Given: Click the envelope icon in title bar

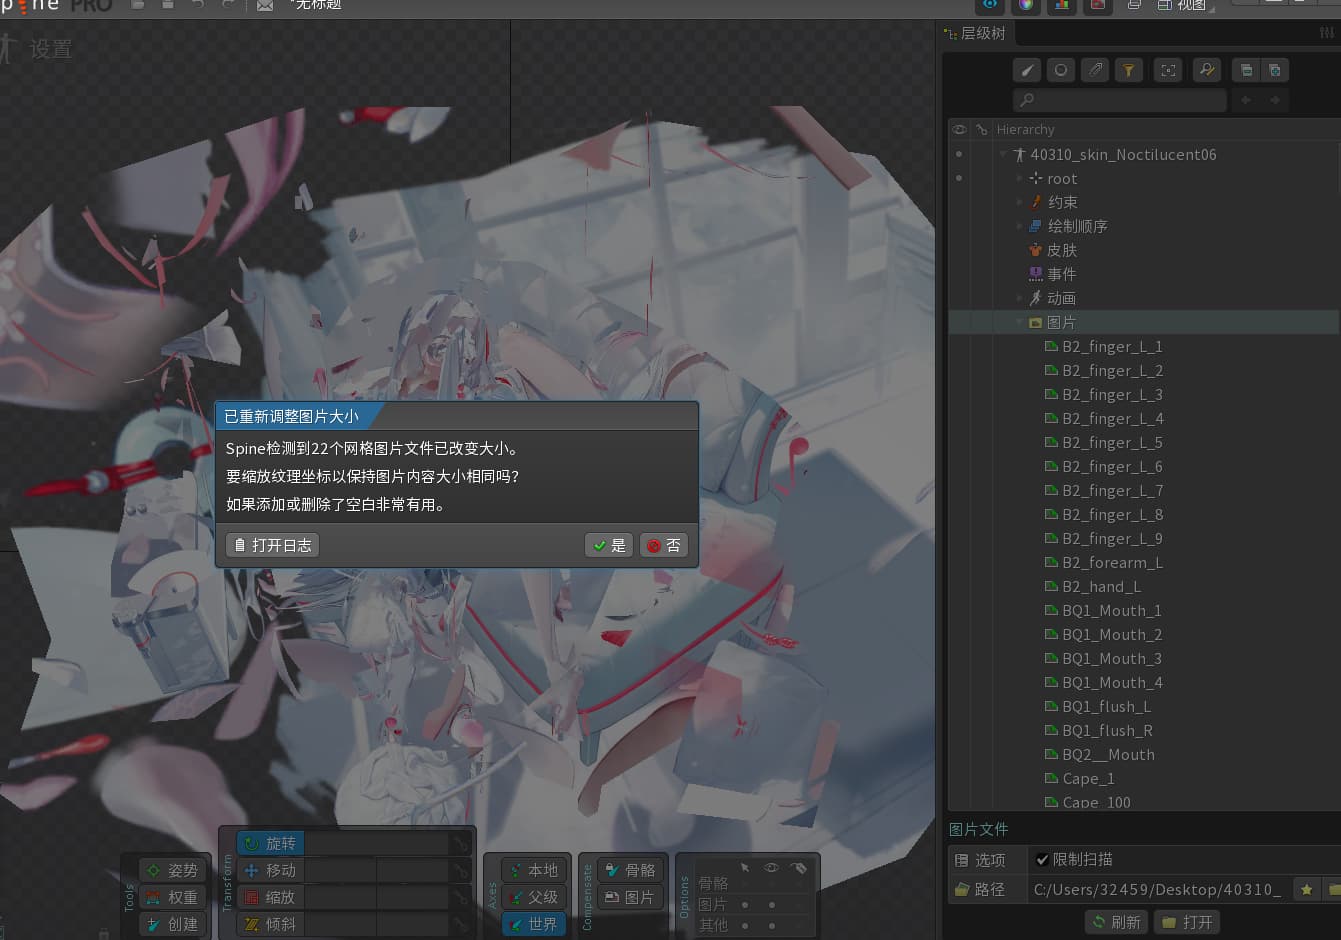Looking at the screenshot, I should [265, 5].
